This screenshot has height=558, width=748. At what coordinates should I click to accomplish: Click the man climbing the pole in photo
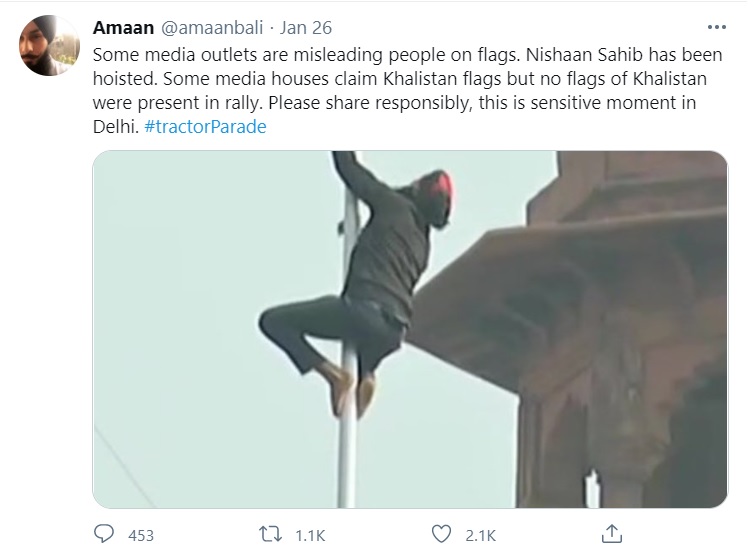(x=360, y=270)
